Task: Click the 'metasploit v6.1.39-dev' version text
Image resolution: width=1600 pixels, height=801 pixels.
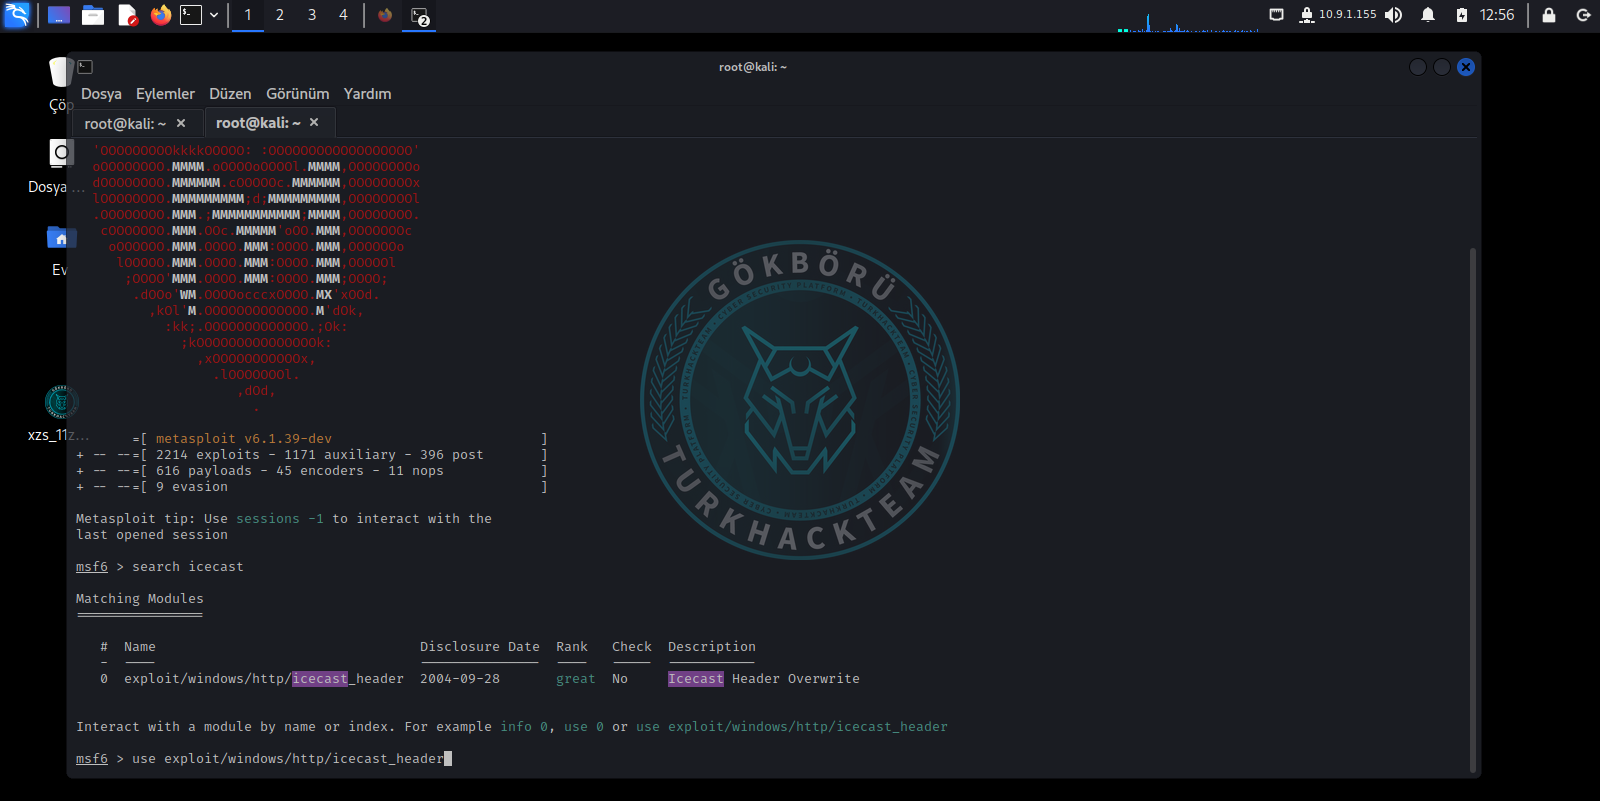Action: pos(244,439)
